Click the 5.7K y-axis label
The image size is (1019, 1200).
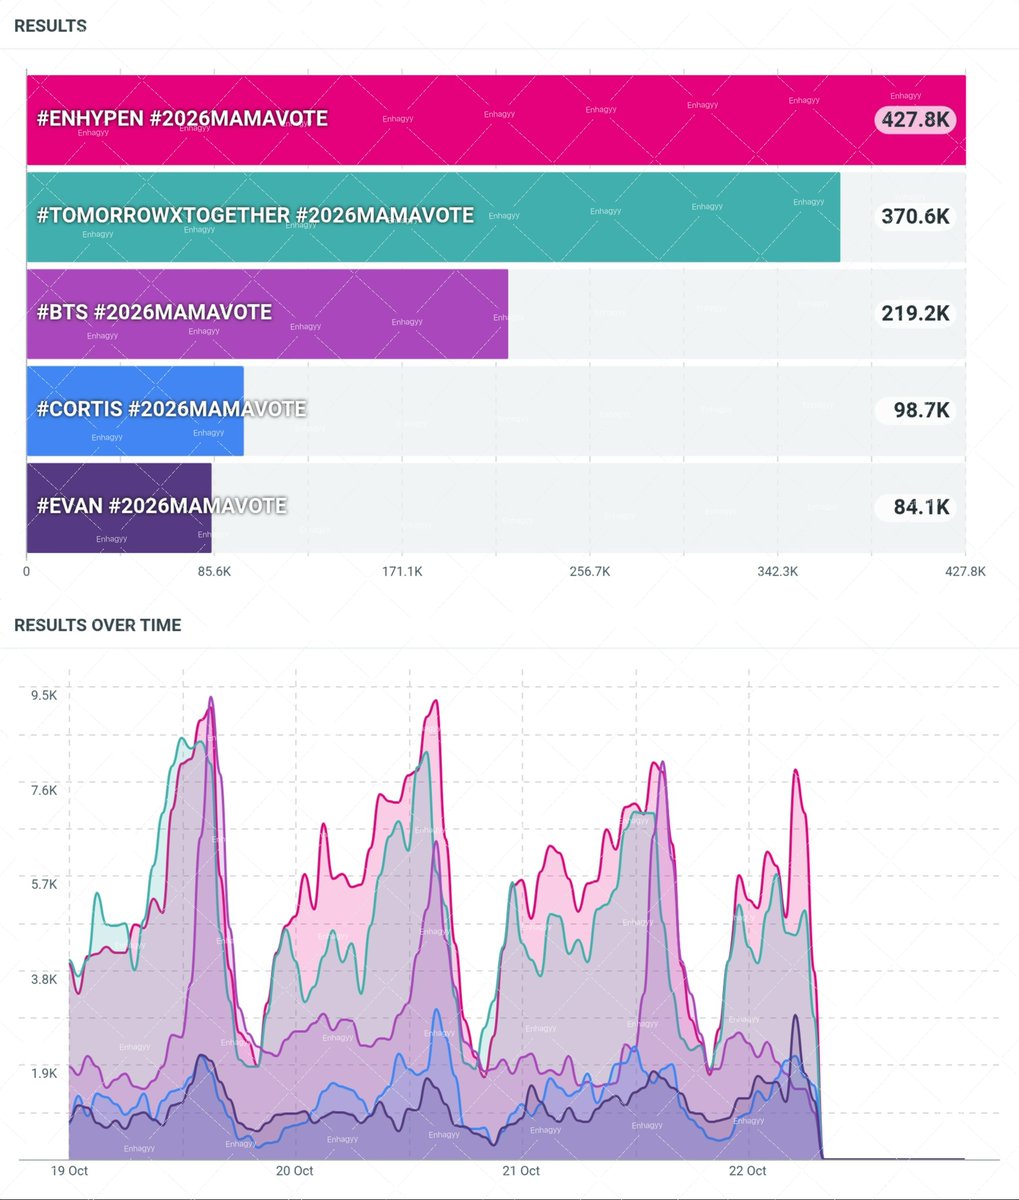click(45, 885)
